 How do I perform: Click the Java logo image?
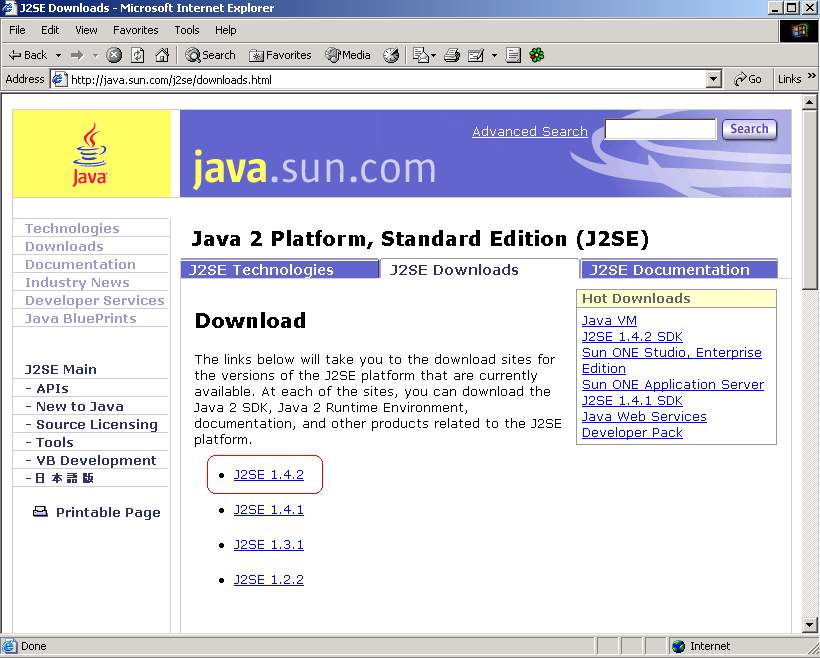click(x=91, y=153)
